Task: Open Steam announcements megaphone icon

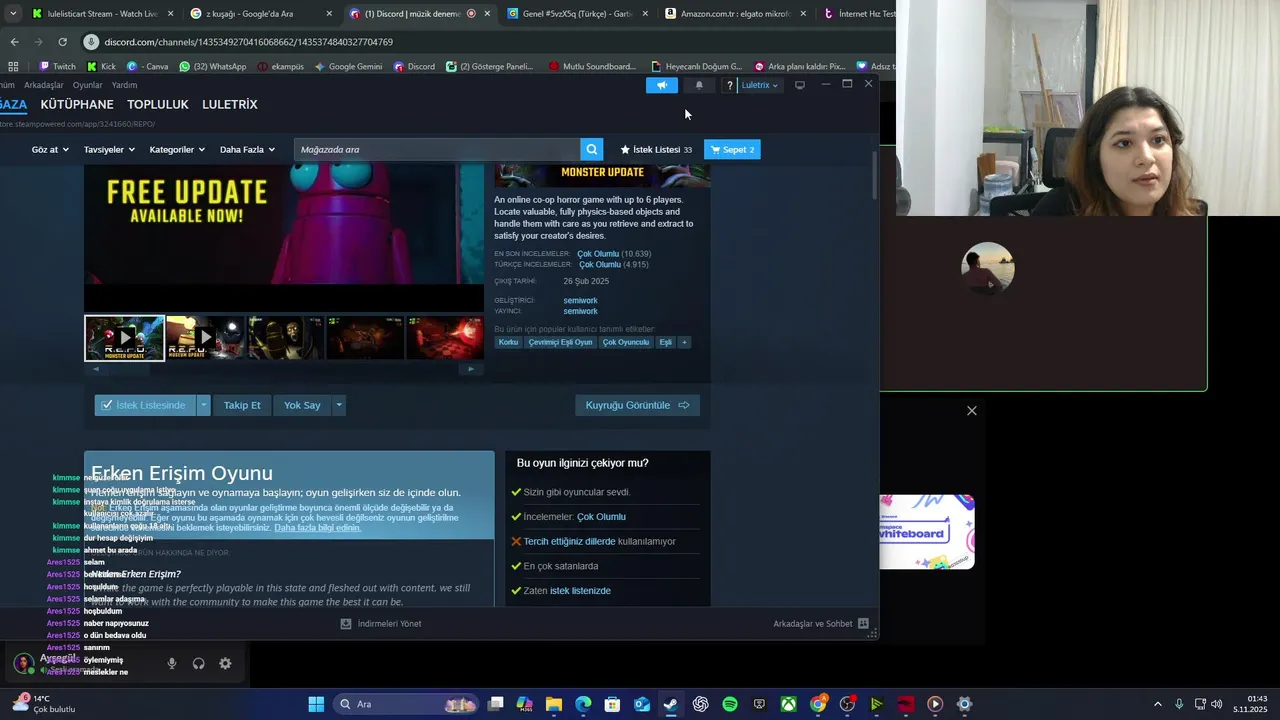Action: tap(662, 85)
